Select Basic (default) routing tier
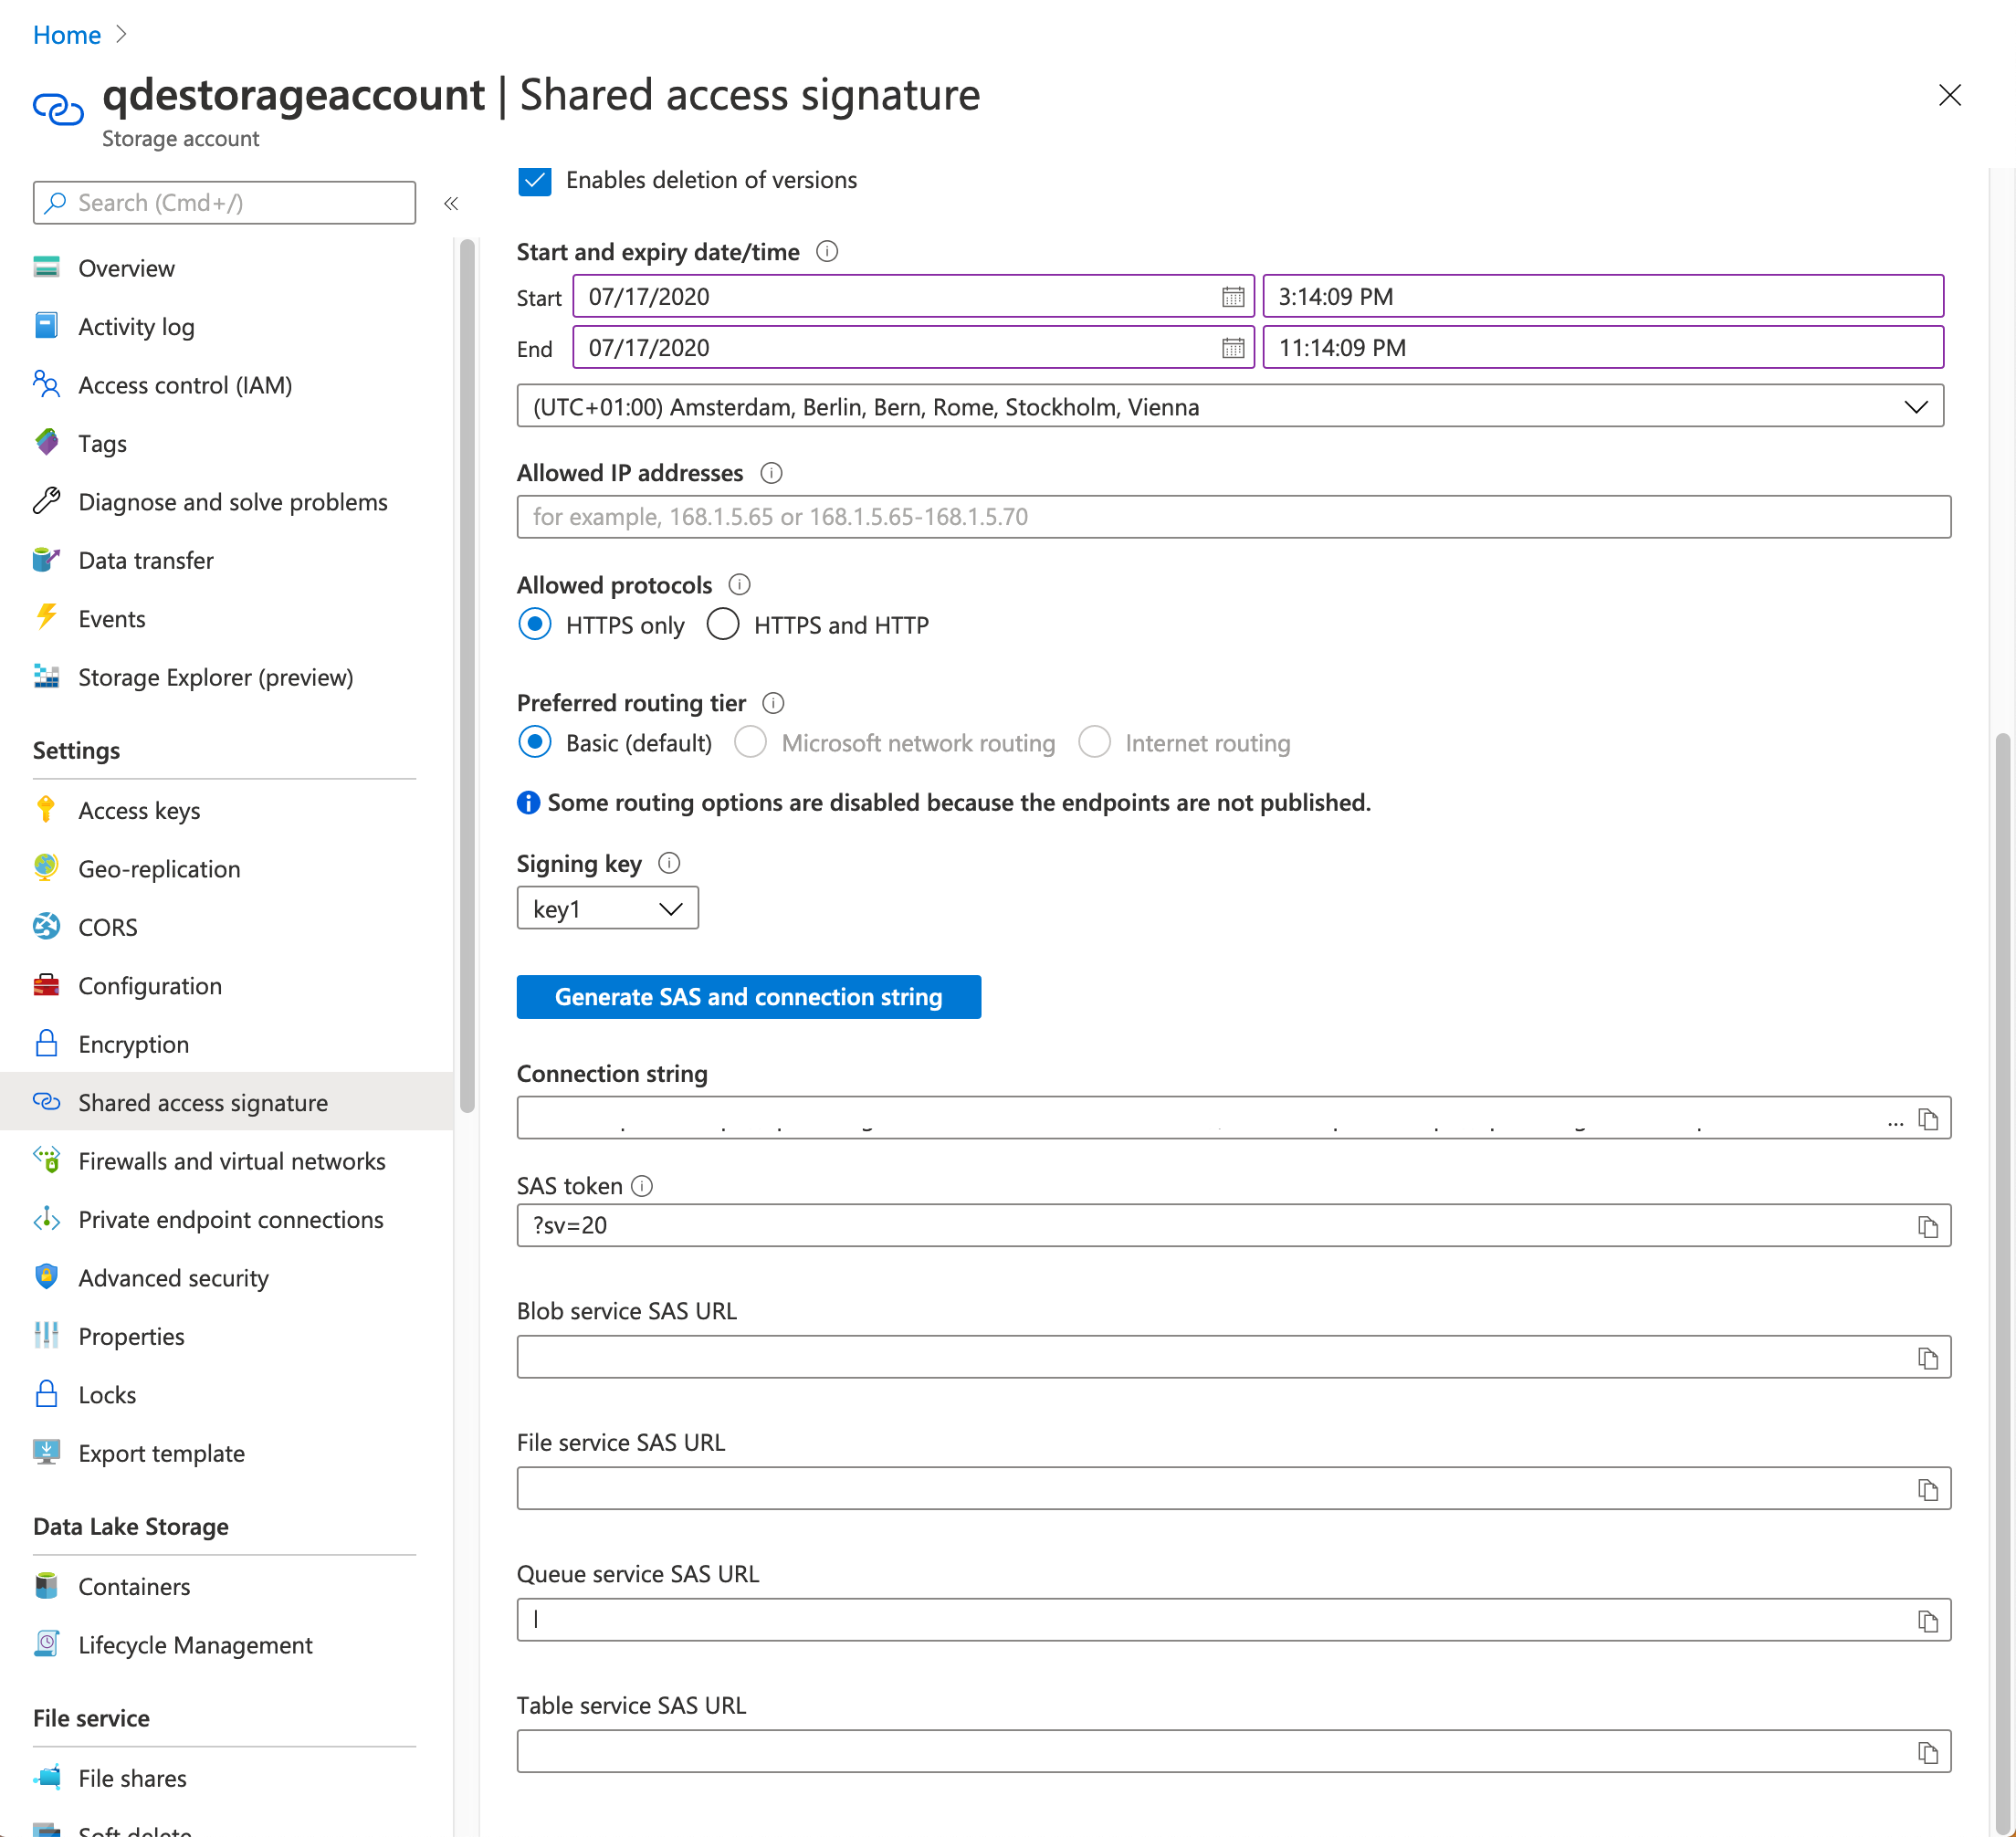The width and height of the screenshot is (2016, 1837). coord(535,743)
